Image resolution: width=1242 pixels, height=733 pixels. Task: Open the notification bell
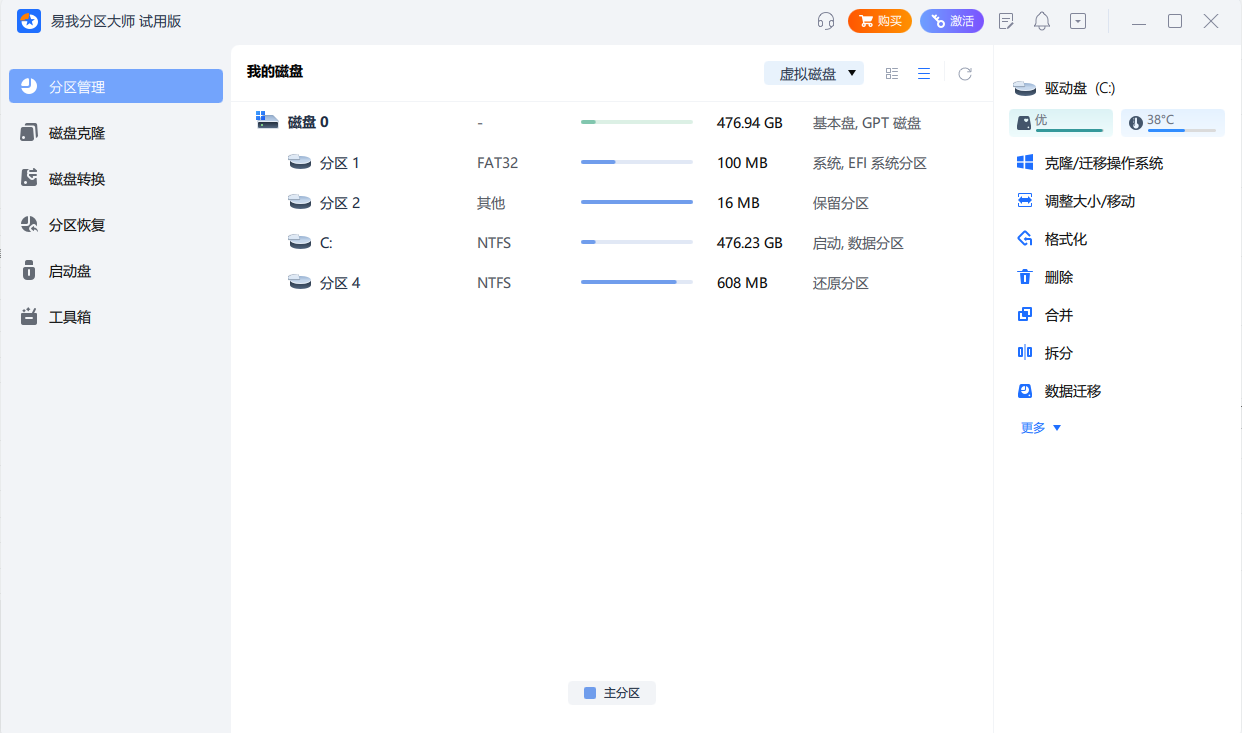(1041, 20)
